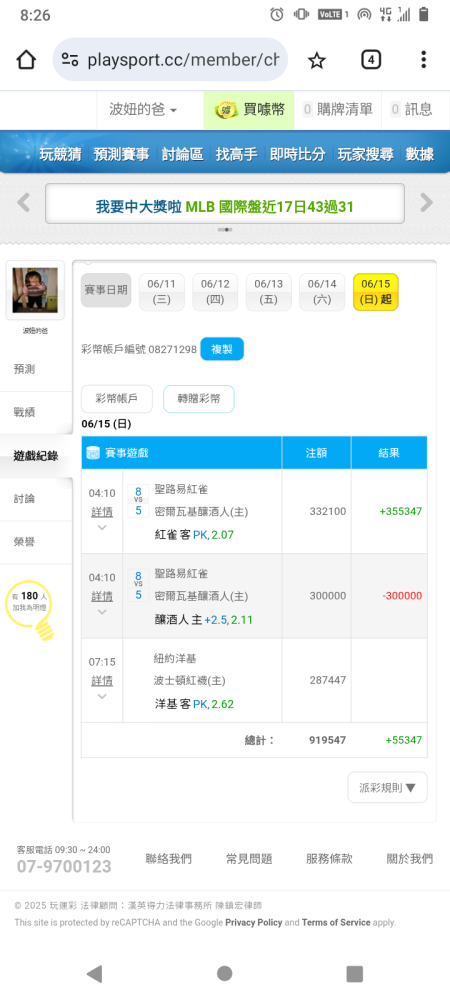
Task: Go to previous banner with left arrow
Action: [24, 203]
